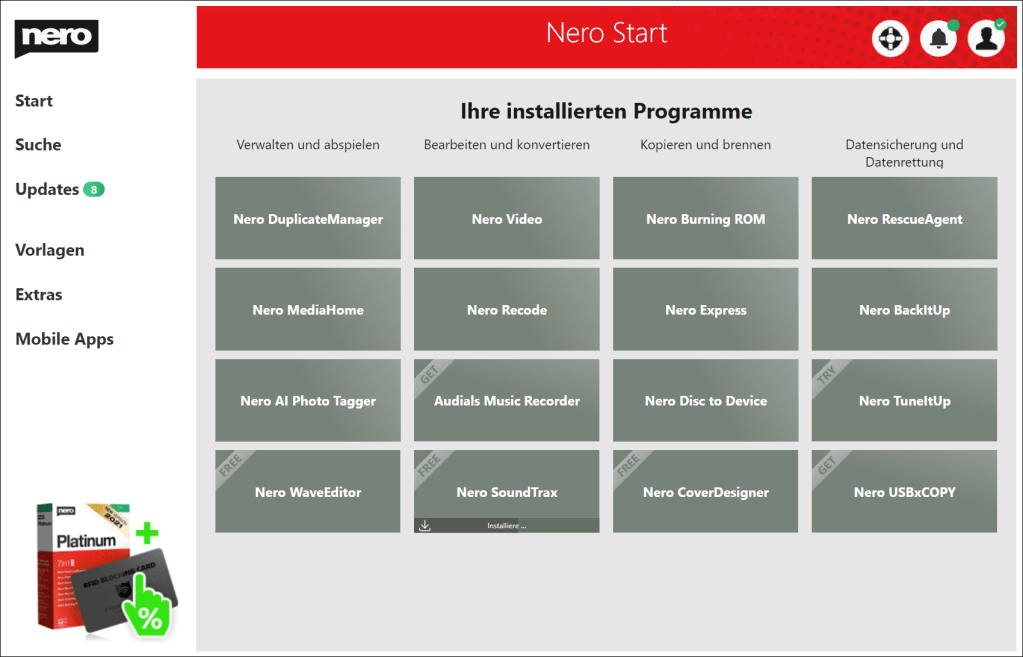The width and height of the screenshot is (1023, 657).
Task: Get Audials Music Recorder tile
Action: (507, 401)
